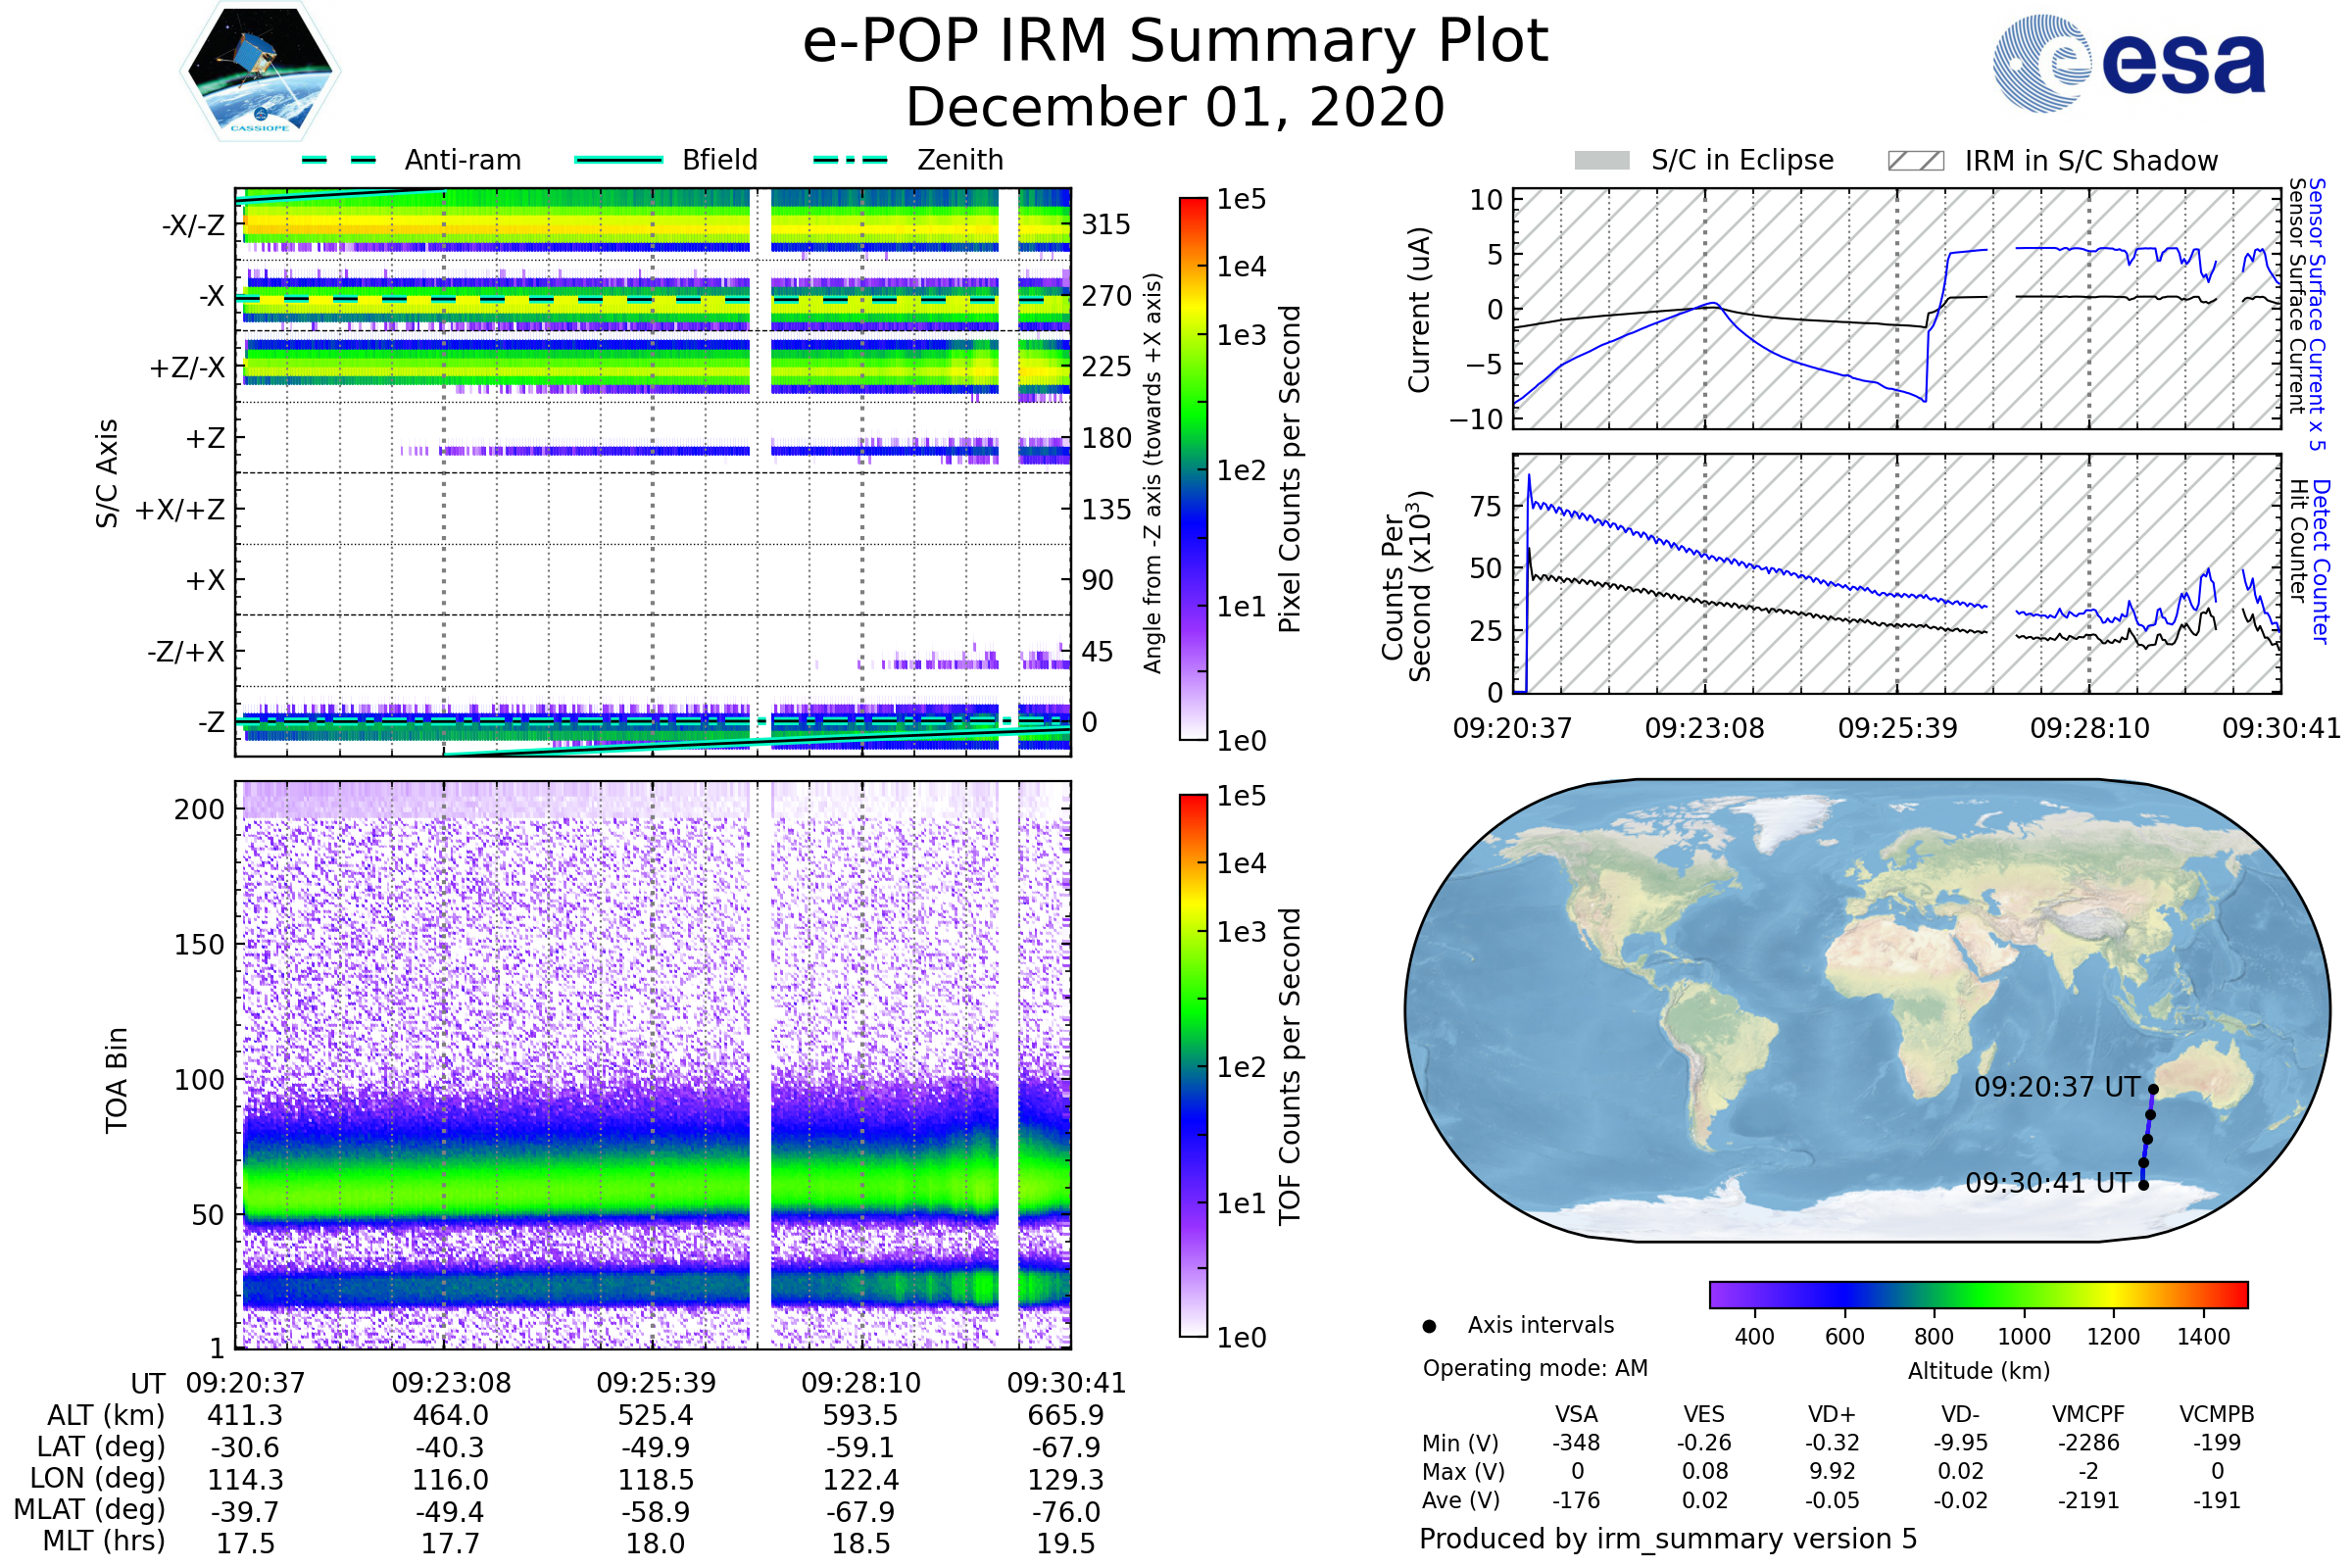Click the ESA logo
The image size is (2352, 1568).
(x=2128, y=62)
